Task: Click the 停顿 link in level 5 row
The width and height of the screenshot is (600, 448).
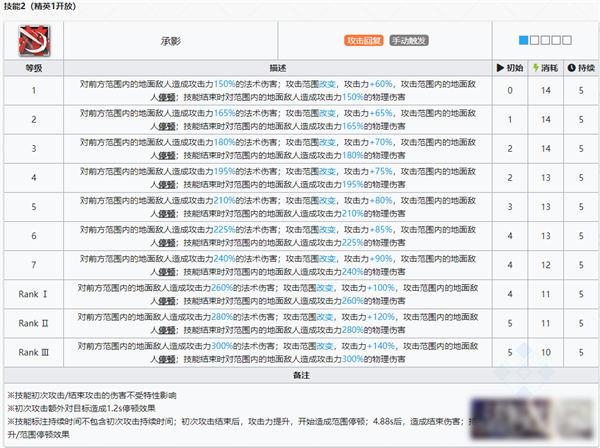Action: (x=167, y=214)
